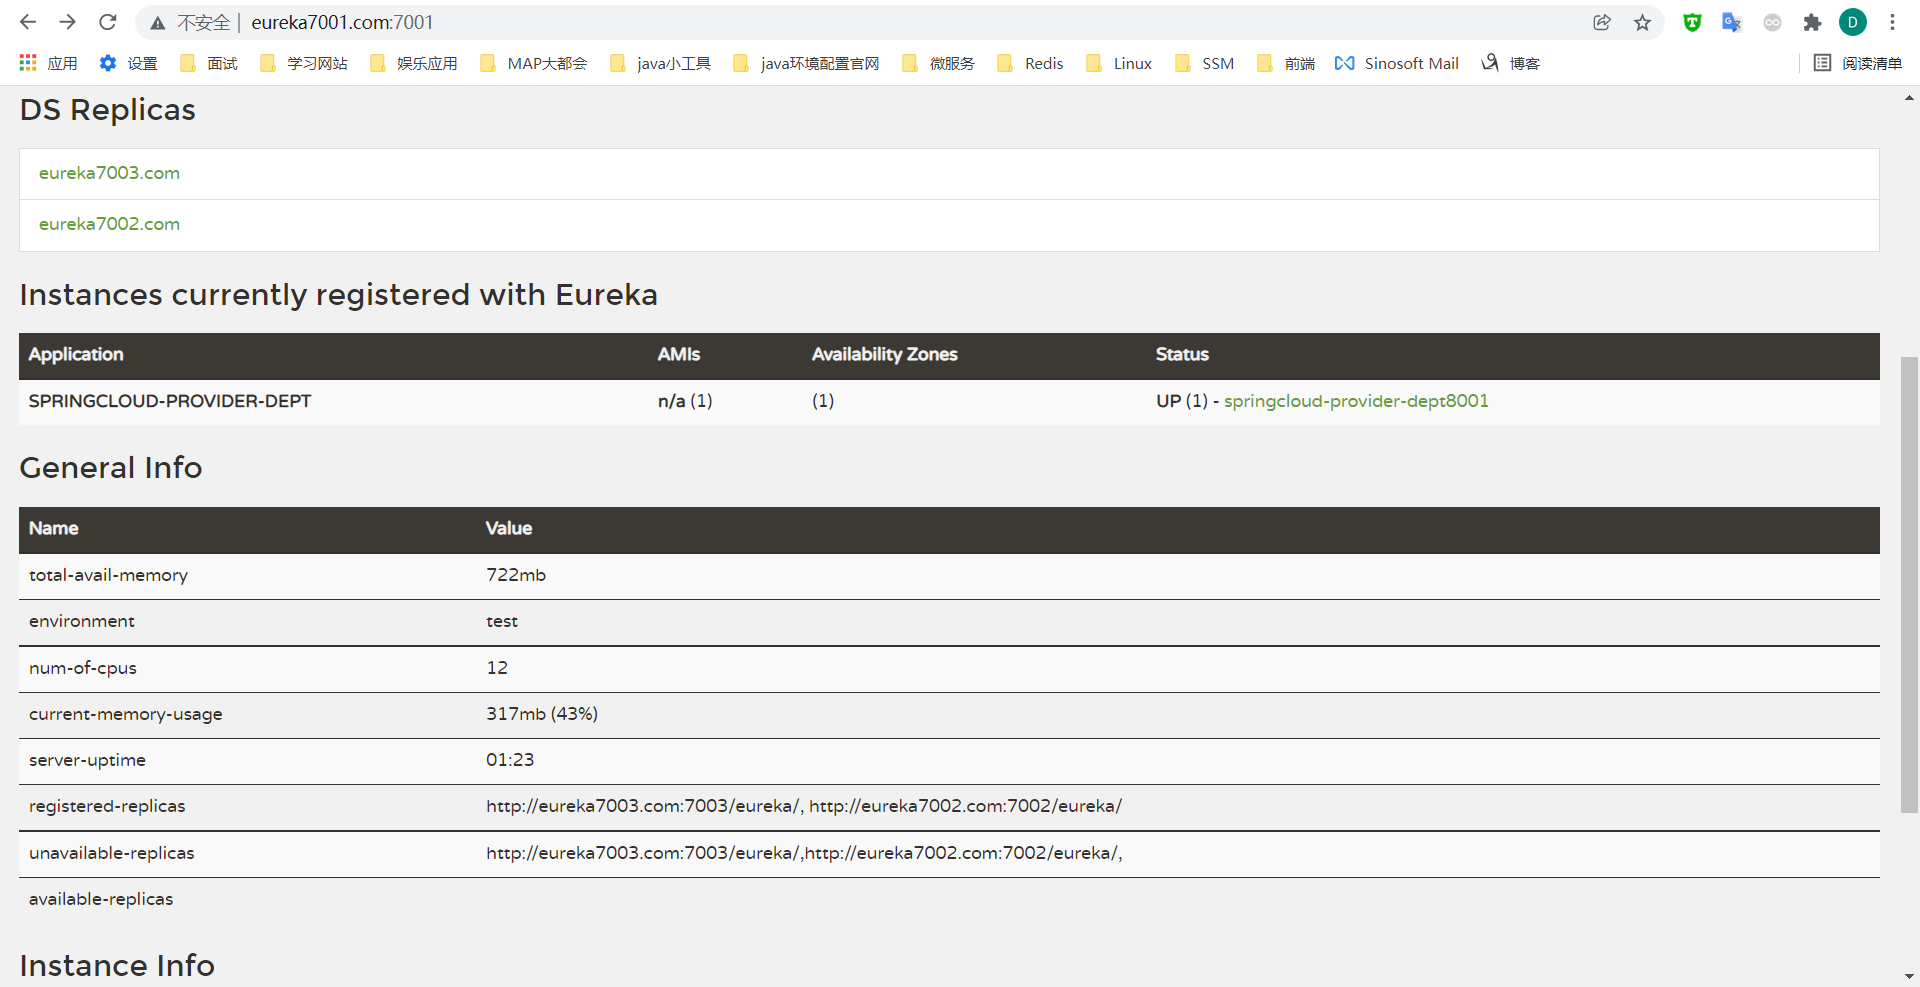
Task: Click the unavailable-replicas URL value
Action: (x=804, y=853)
